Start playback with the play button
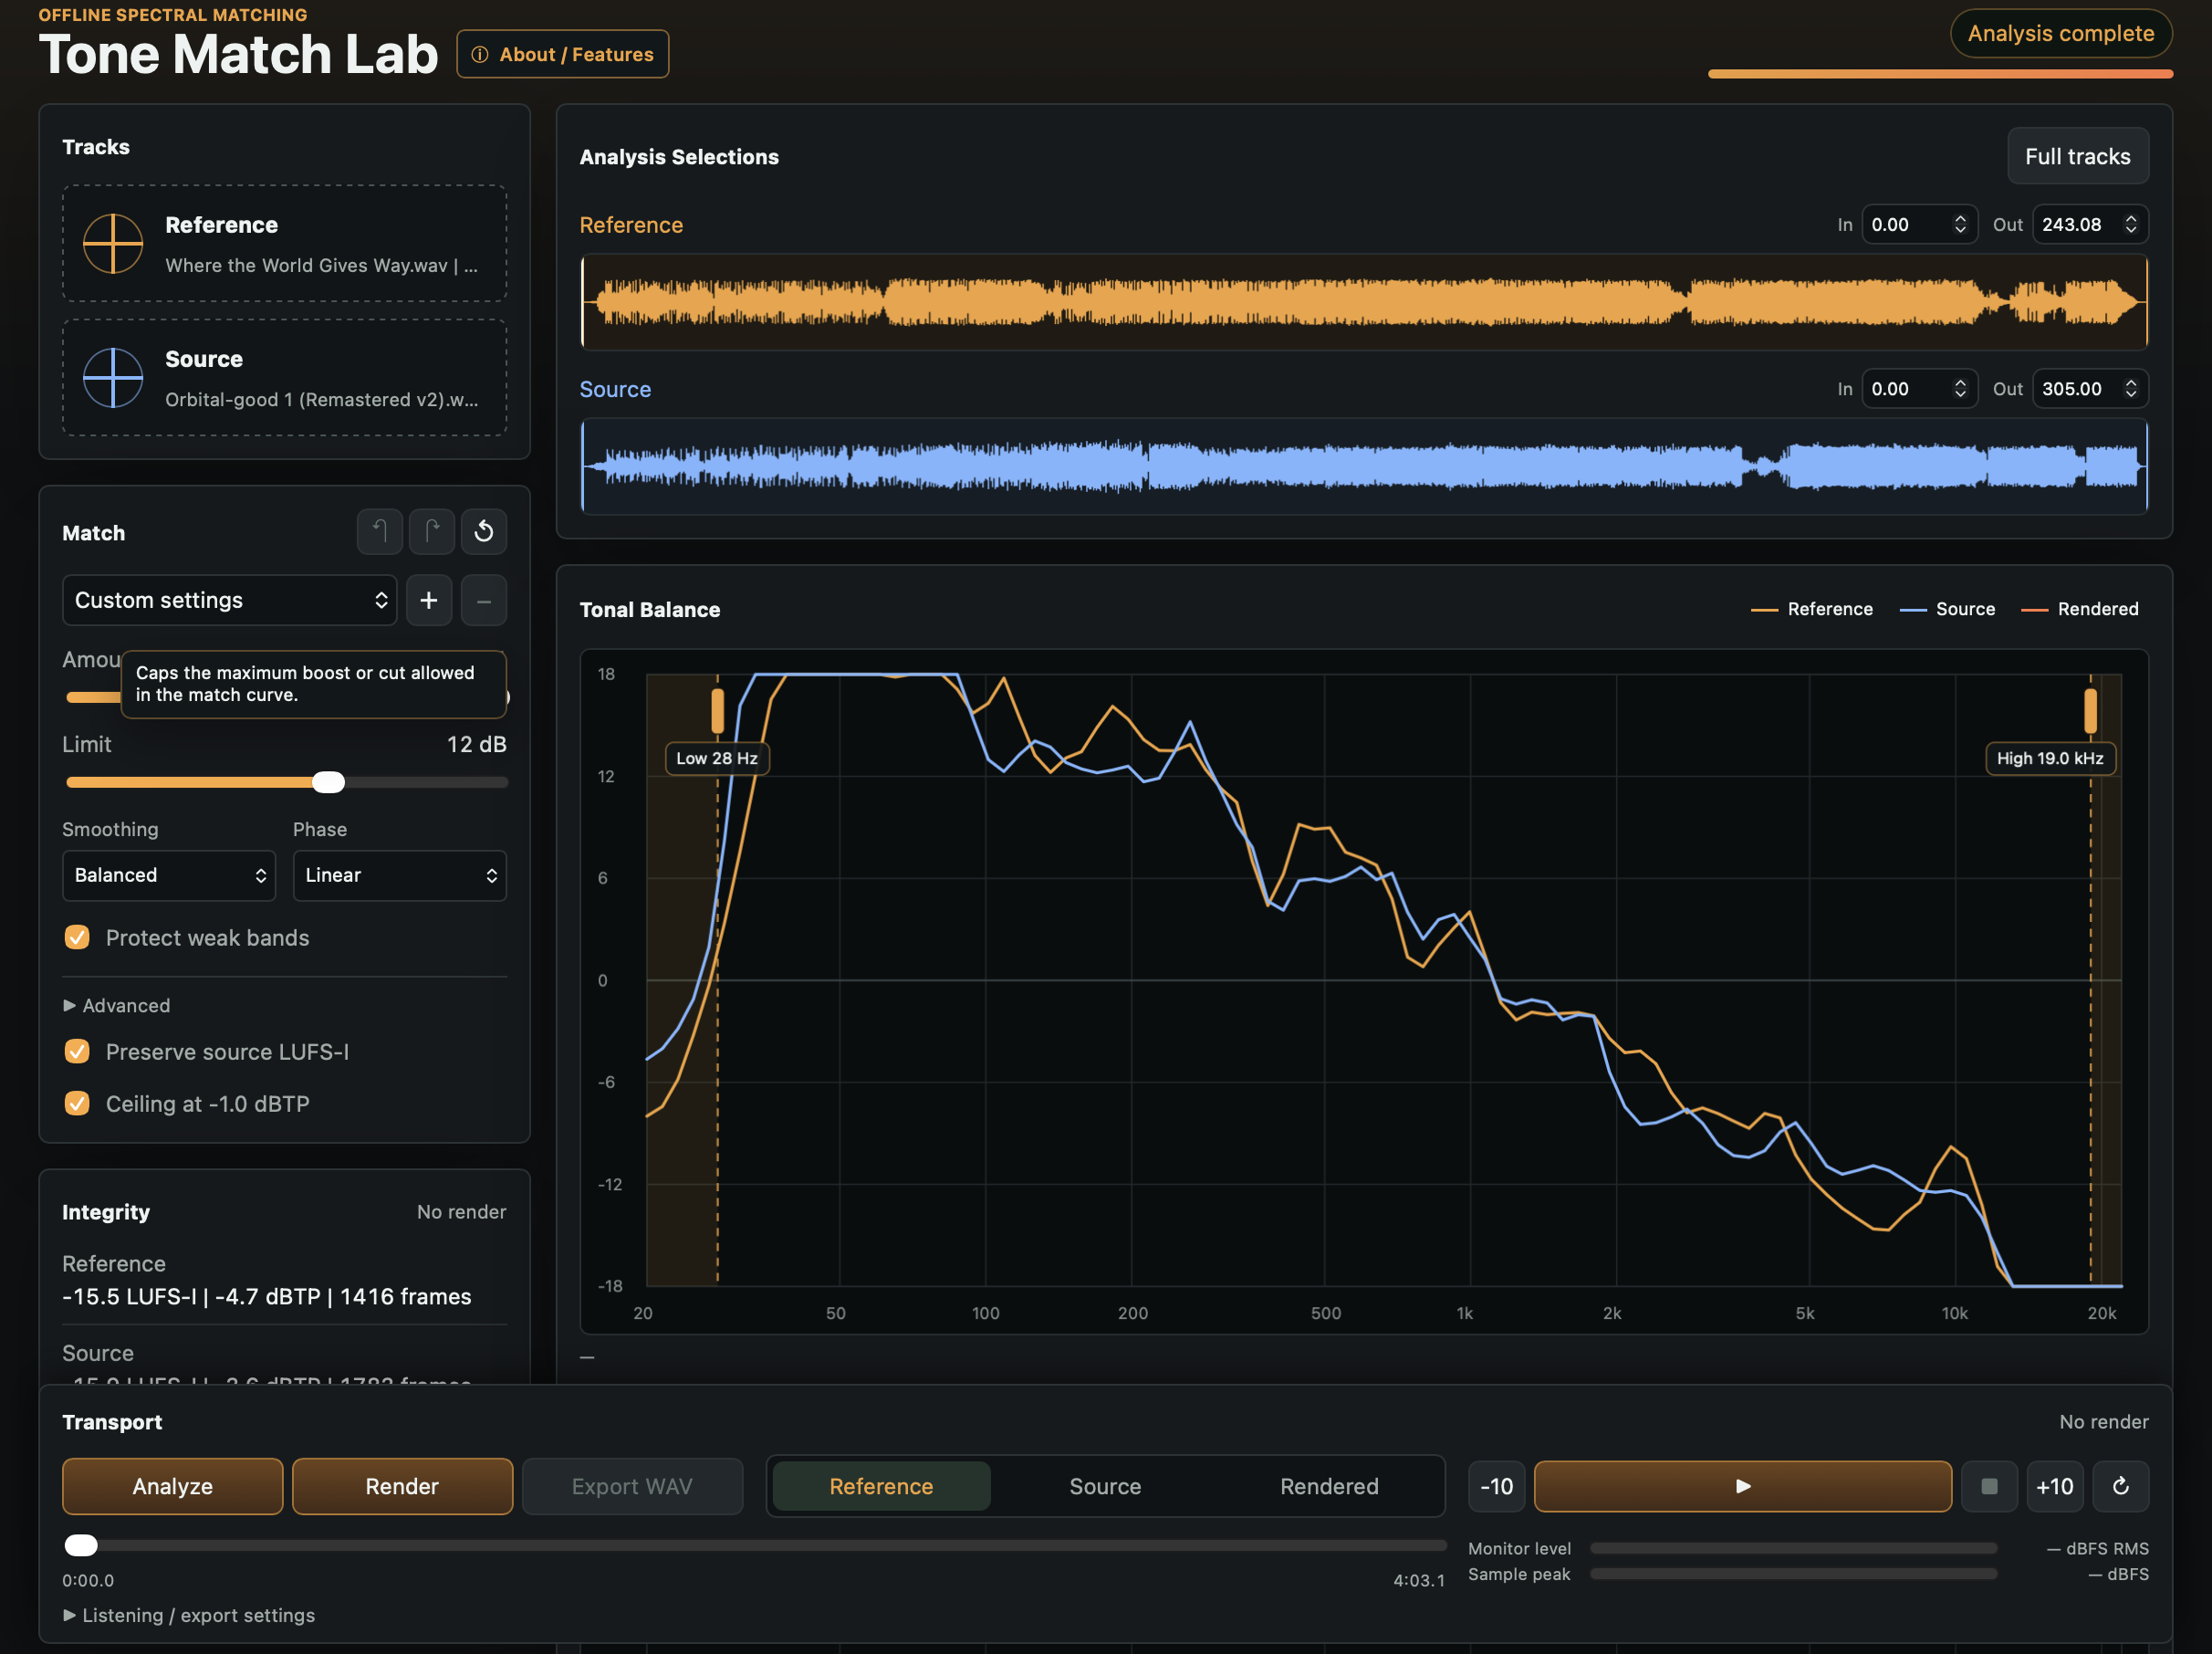Screen dimensions: 2212x1654 1742,1486
